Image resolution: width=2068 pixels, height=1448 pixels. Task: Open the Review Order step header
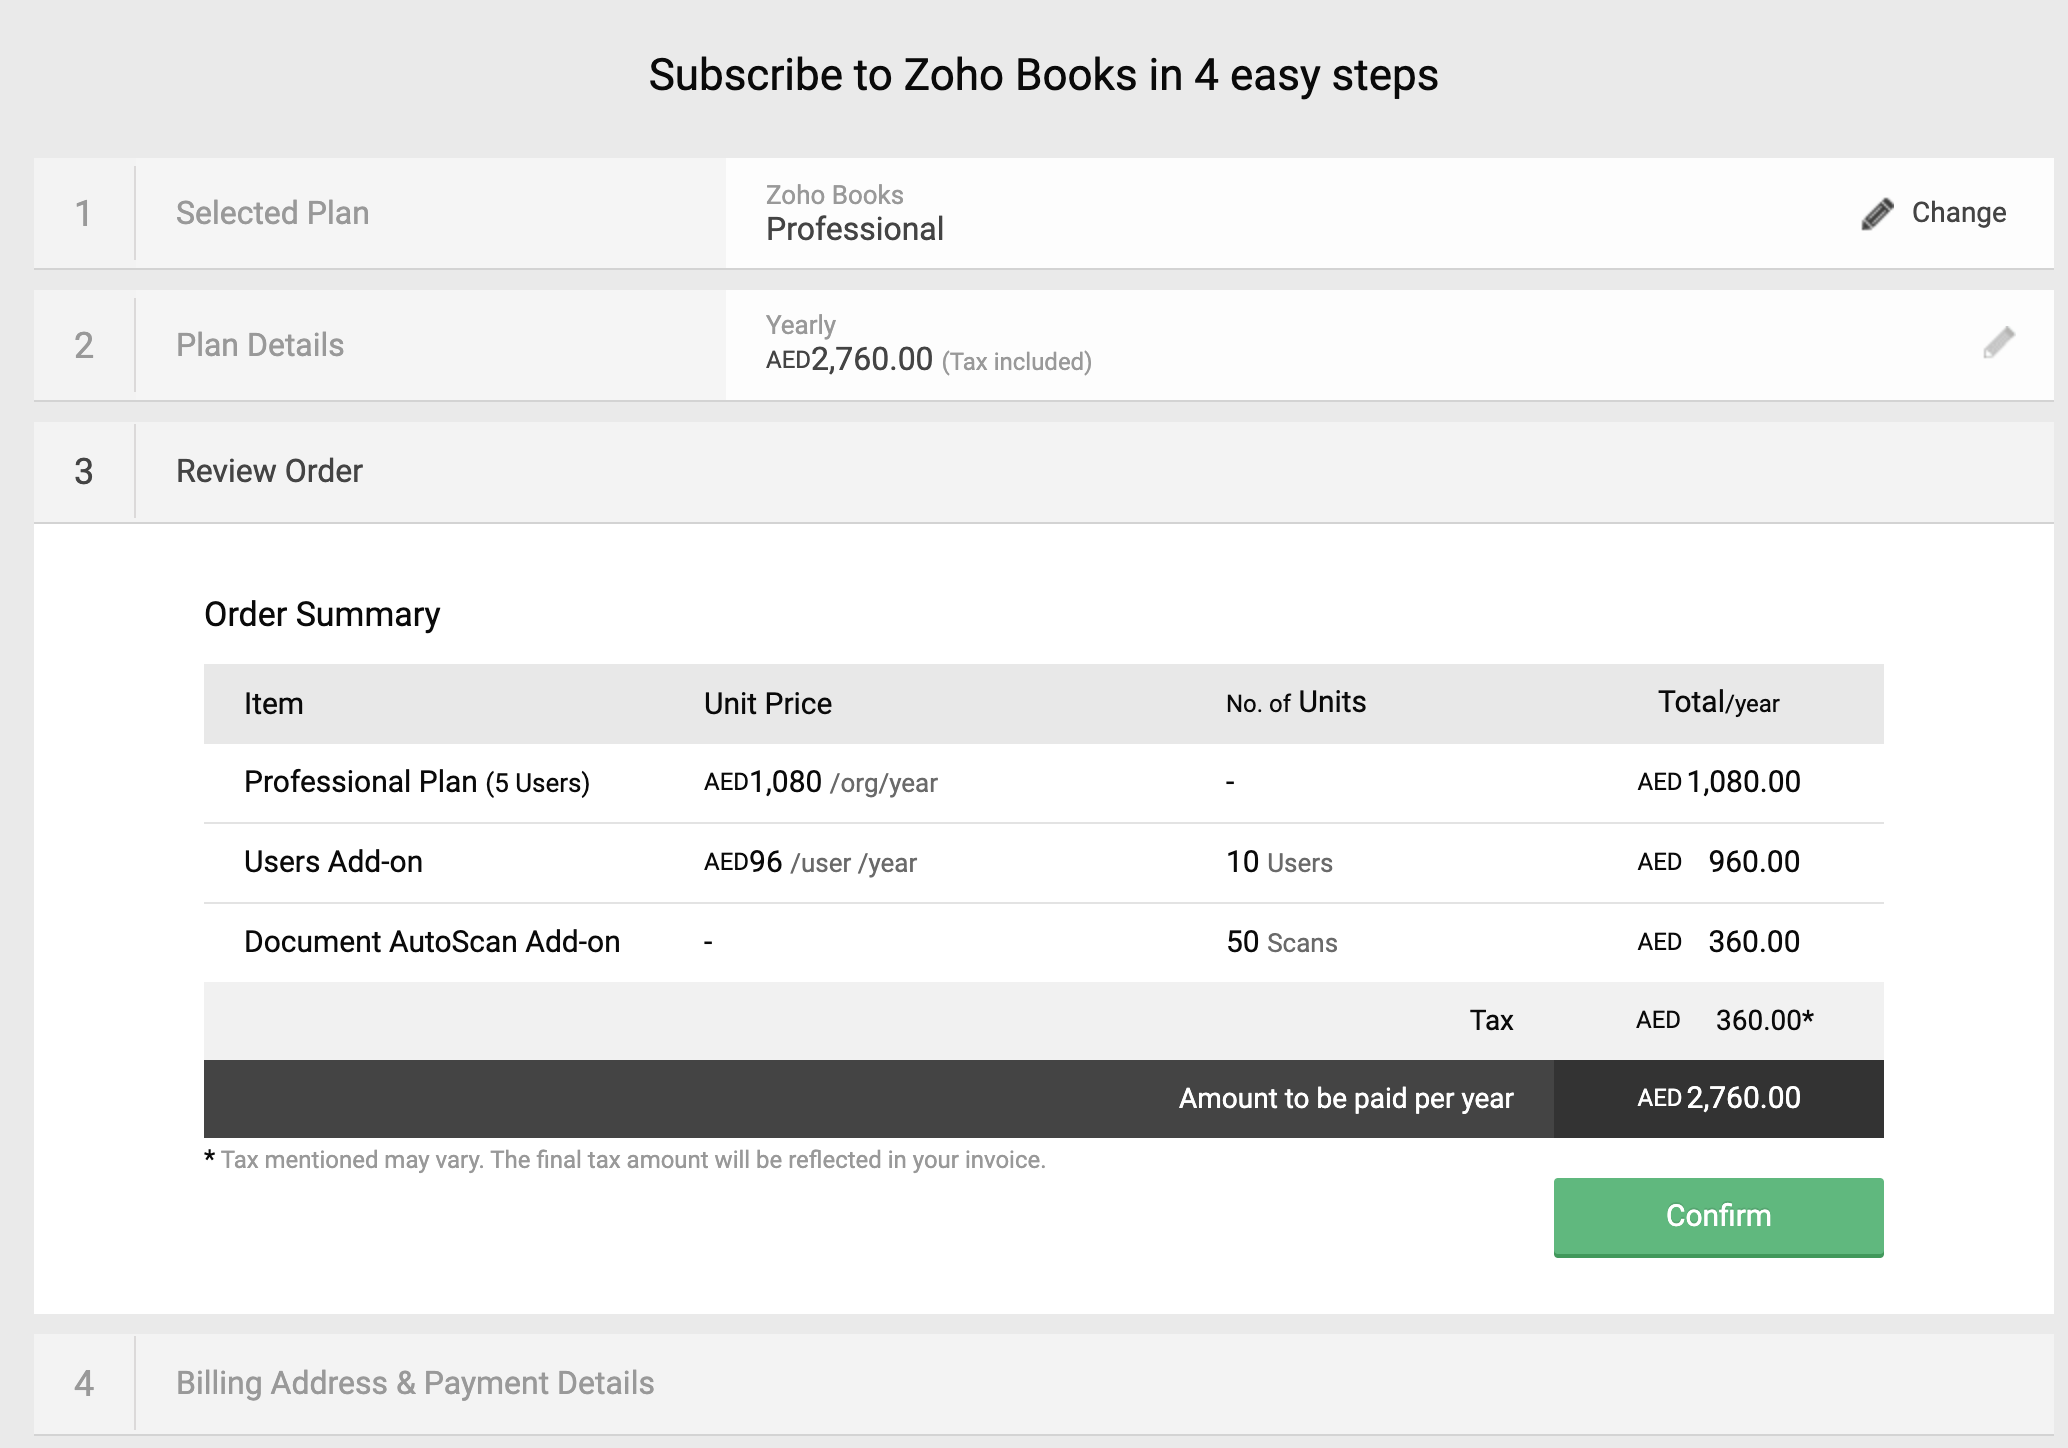269,471
